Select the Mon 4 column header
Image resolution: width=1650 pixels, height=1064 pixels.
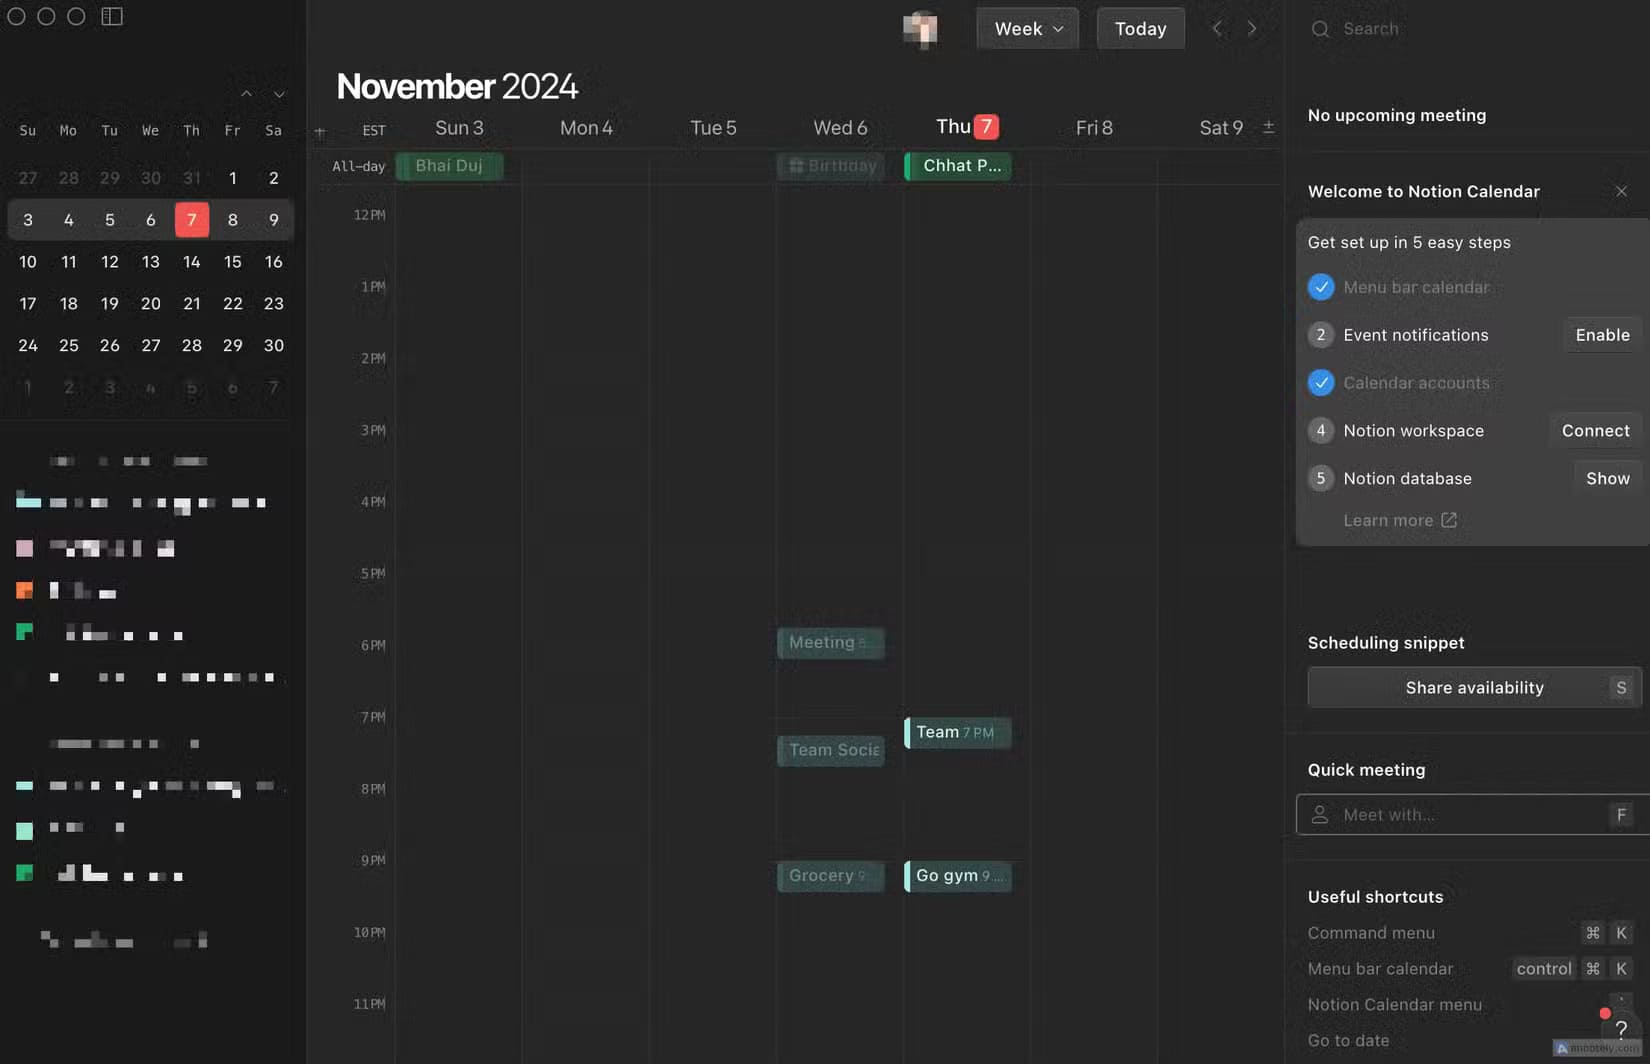pos(586,128)
